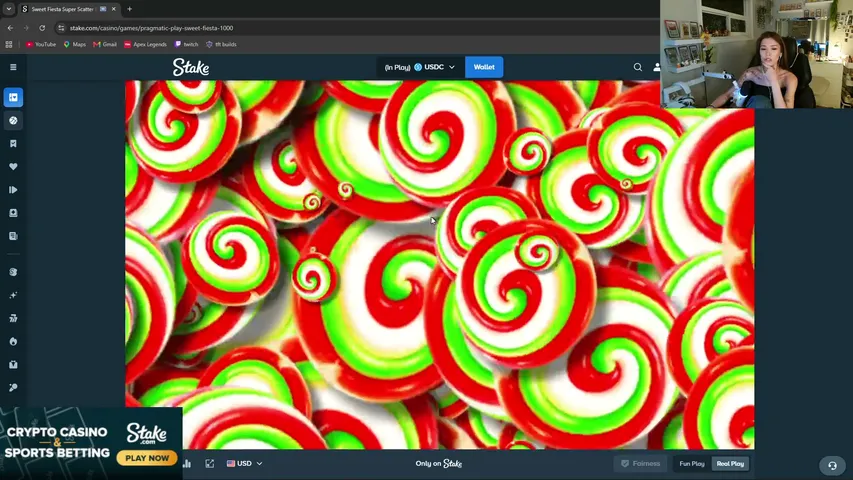Viewport: 853px width, 480px height.
Task: Click the Fairness button
Action: [640, 464]
